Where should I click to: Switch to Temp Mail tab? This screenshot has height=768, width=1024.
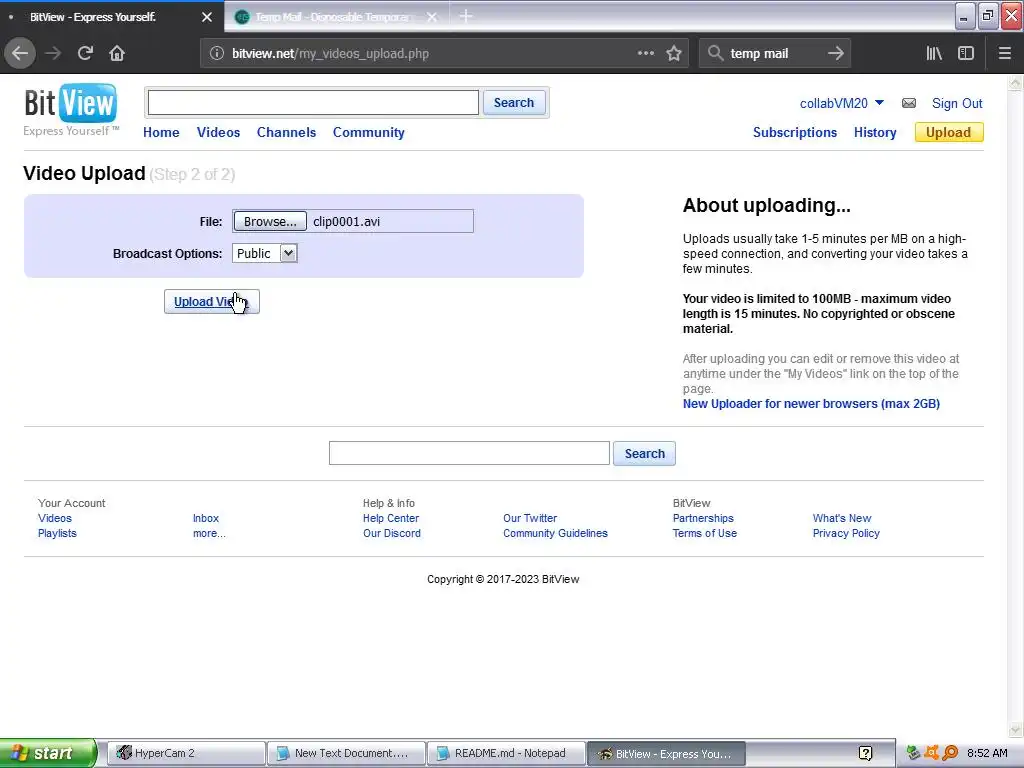(336, 17)
